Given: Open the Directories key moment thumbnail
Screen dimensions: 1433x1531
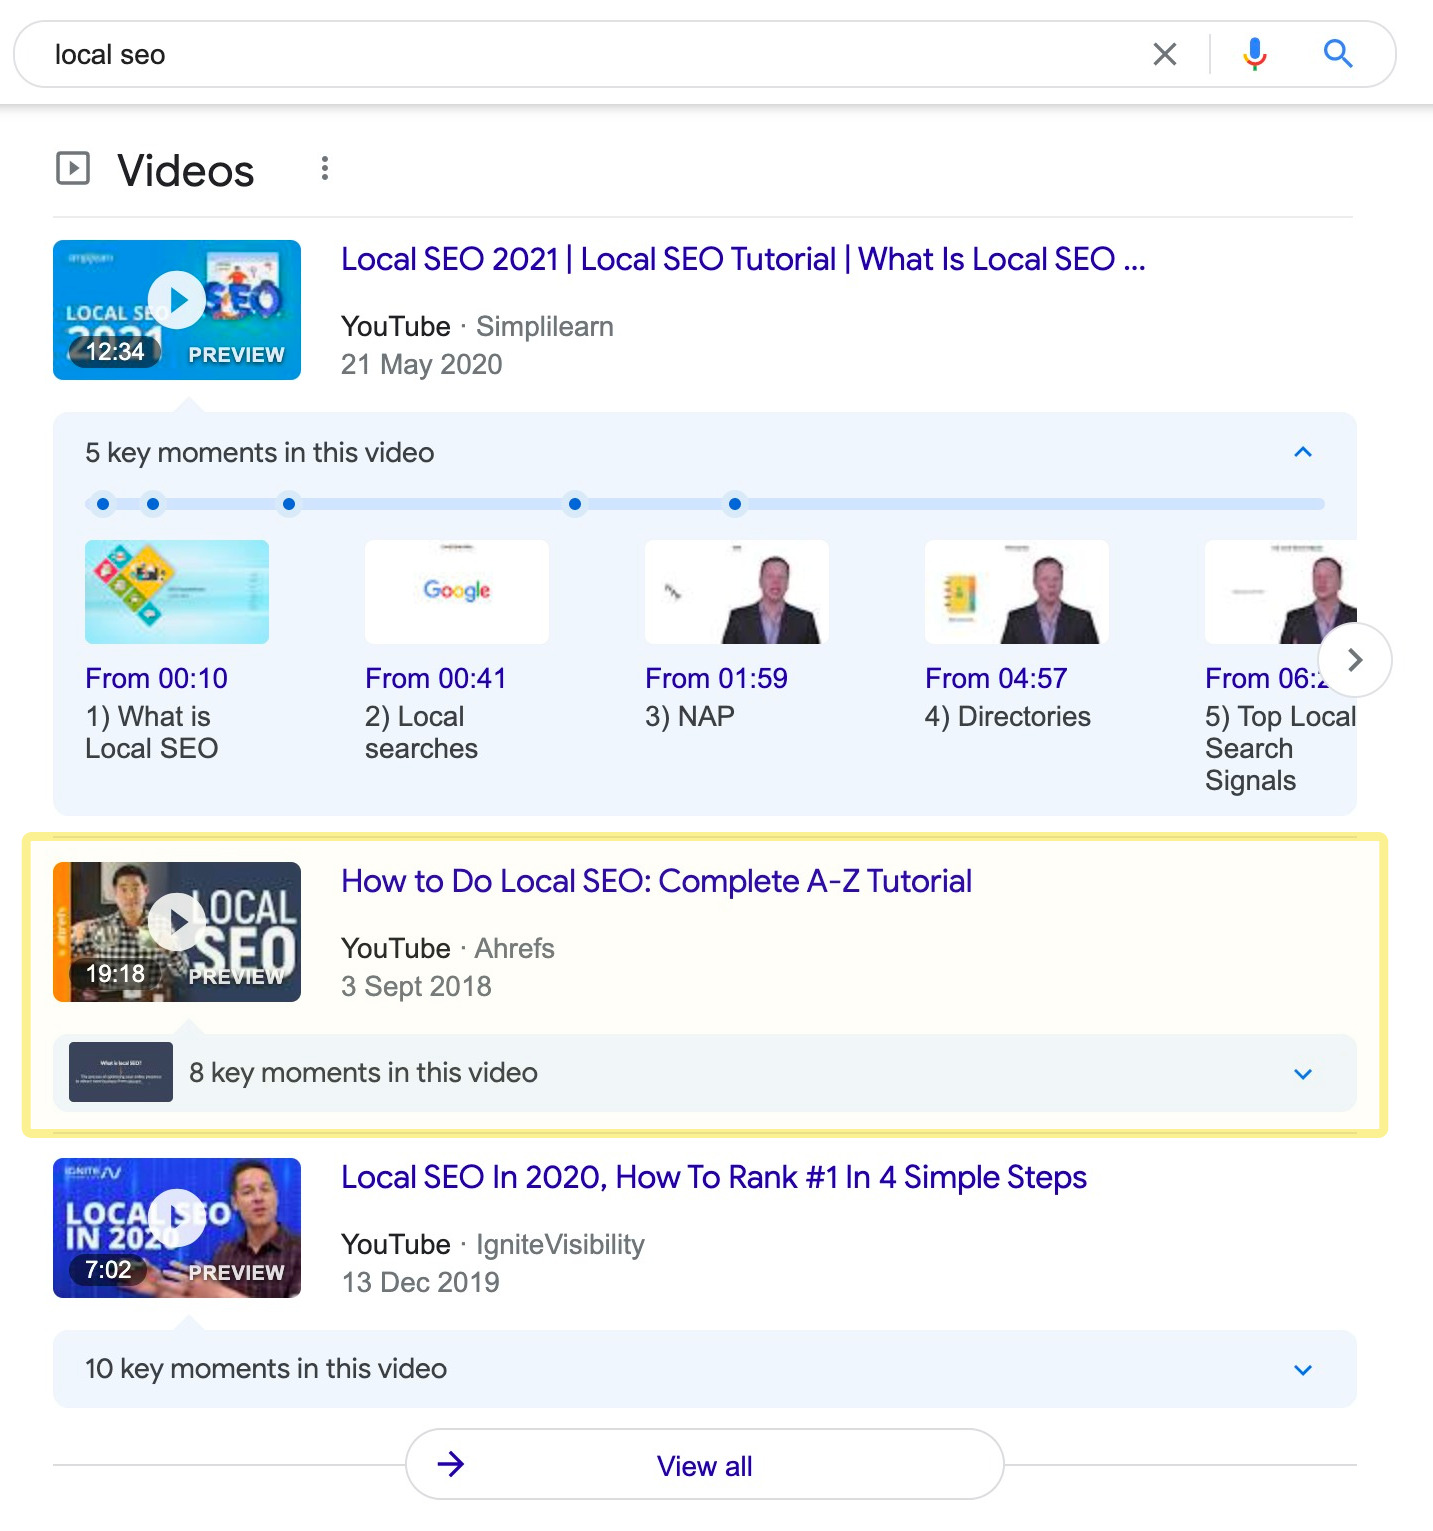Looking at the screenshot, I should click(1017, 592).
